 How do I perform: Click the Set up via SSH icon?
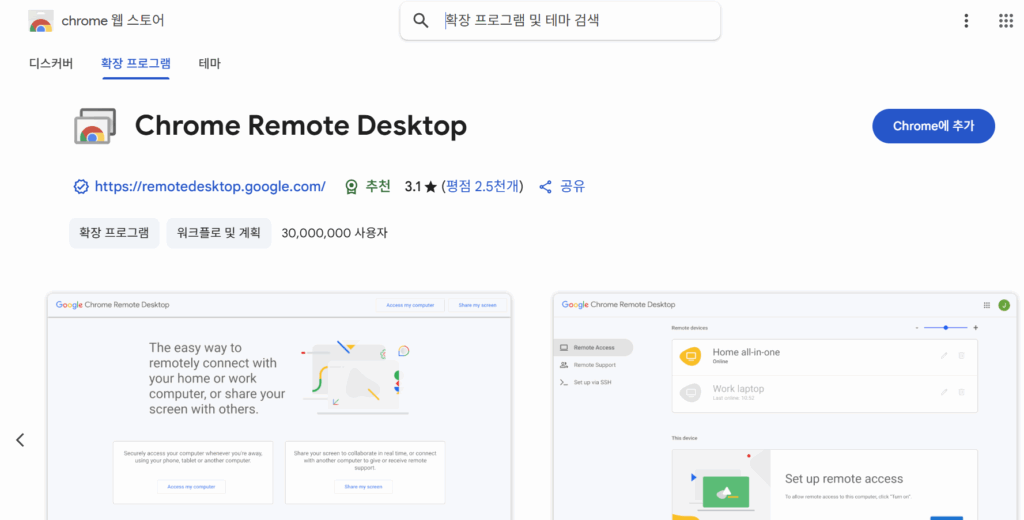(x=564, y=382)
